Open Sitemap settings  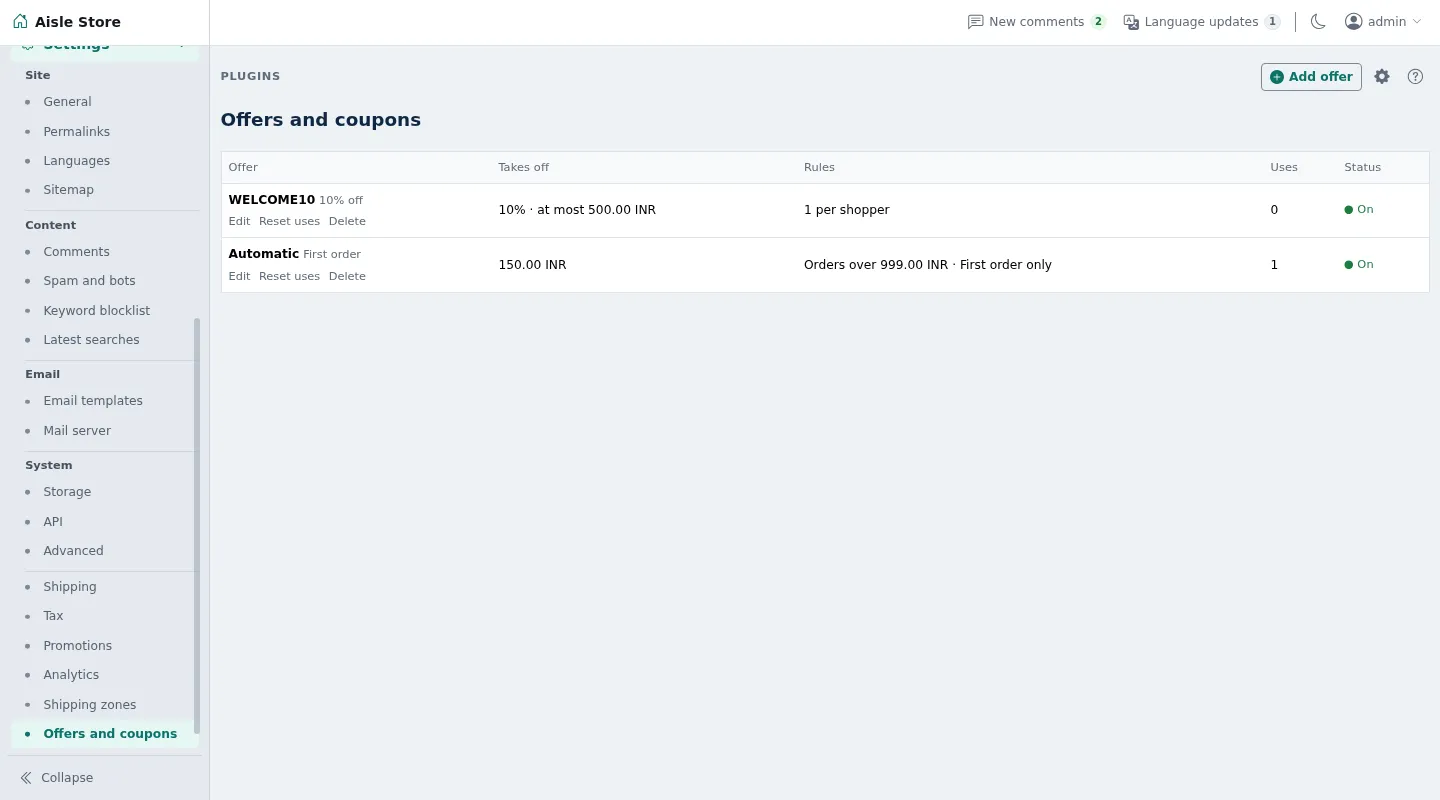coord(68,190)
